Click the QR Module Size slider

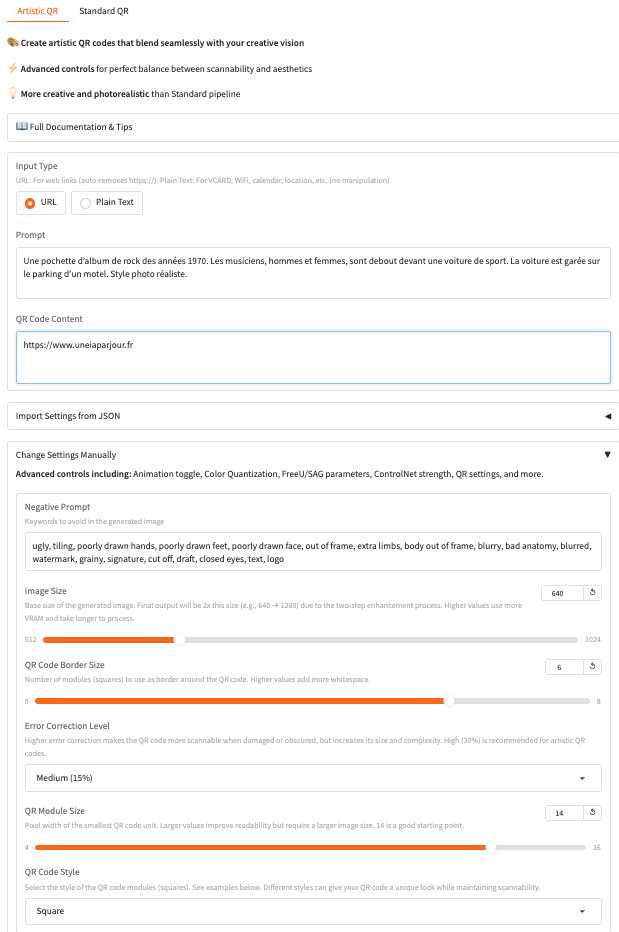(x=310, y=847)
